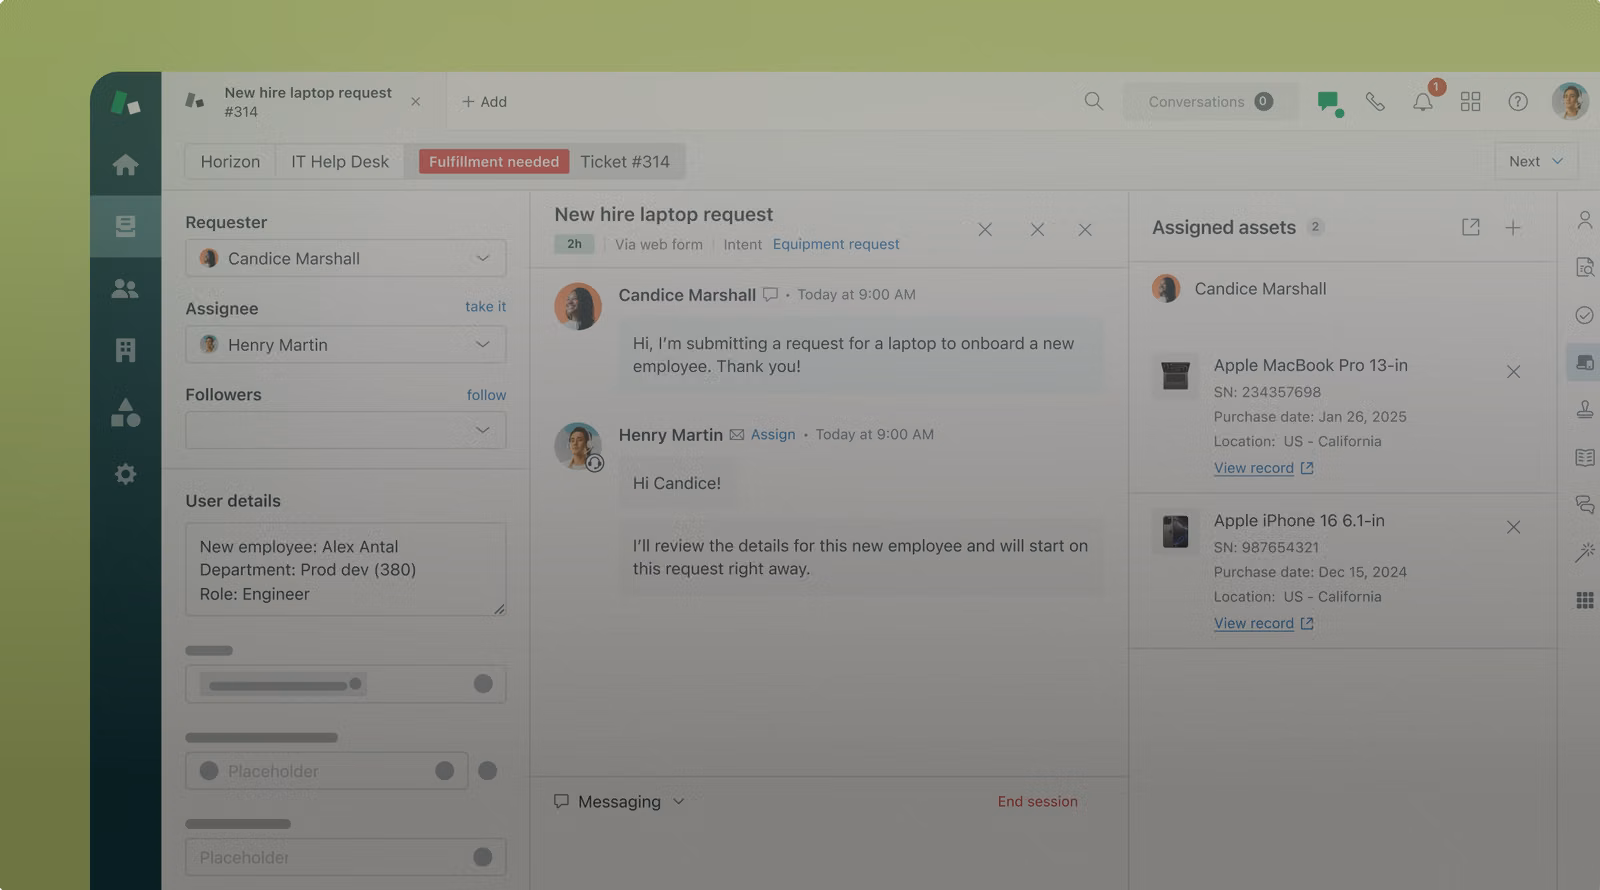Image resolution: width=1600 pixels, height=890 pixels.
Task: Click the 'take it' assignee link
Action: click(x=485, y=306)
